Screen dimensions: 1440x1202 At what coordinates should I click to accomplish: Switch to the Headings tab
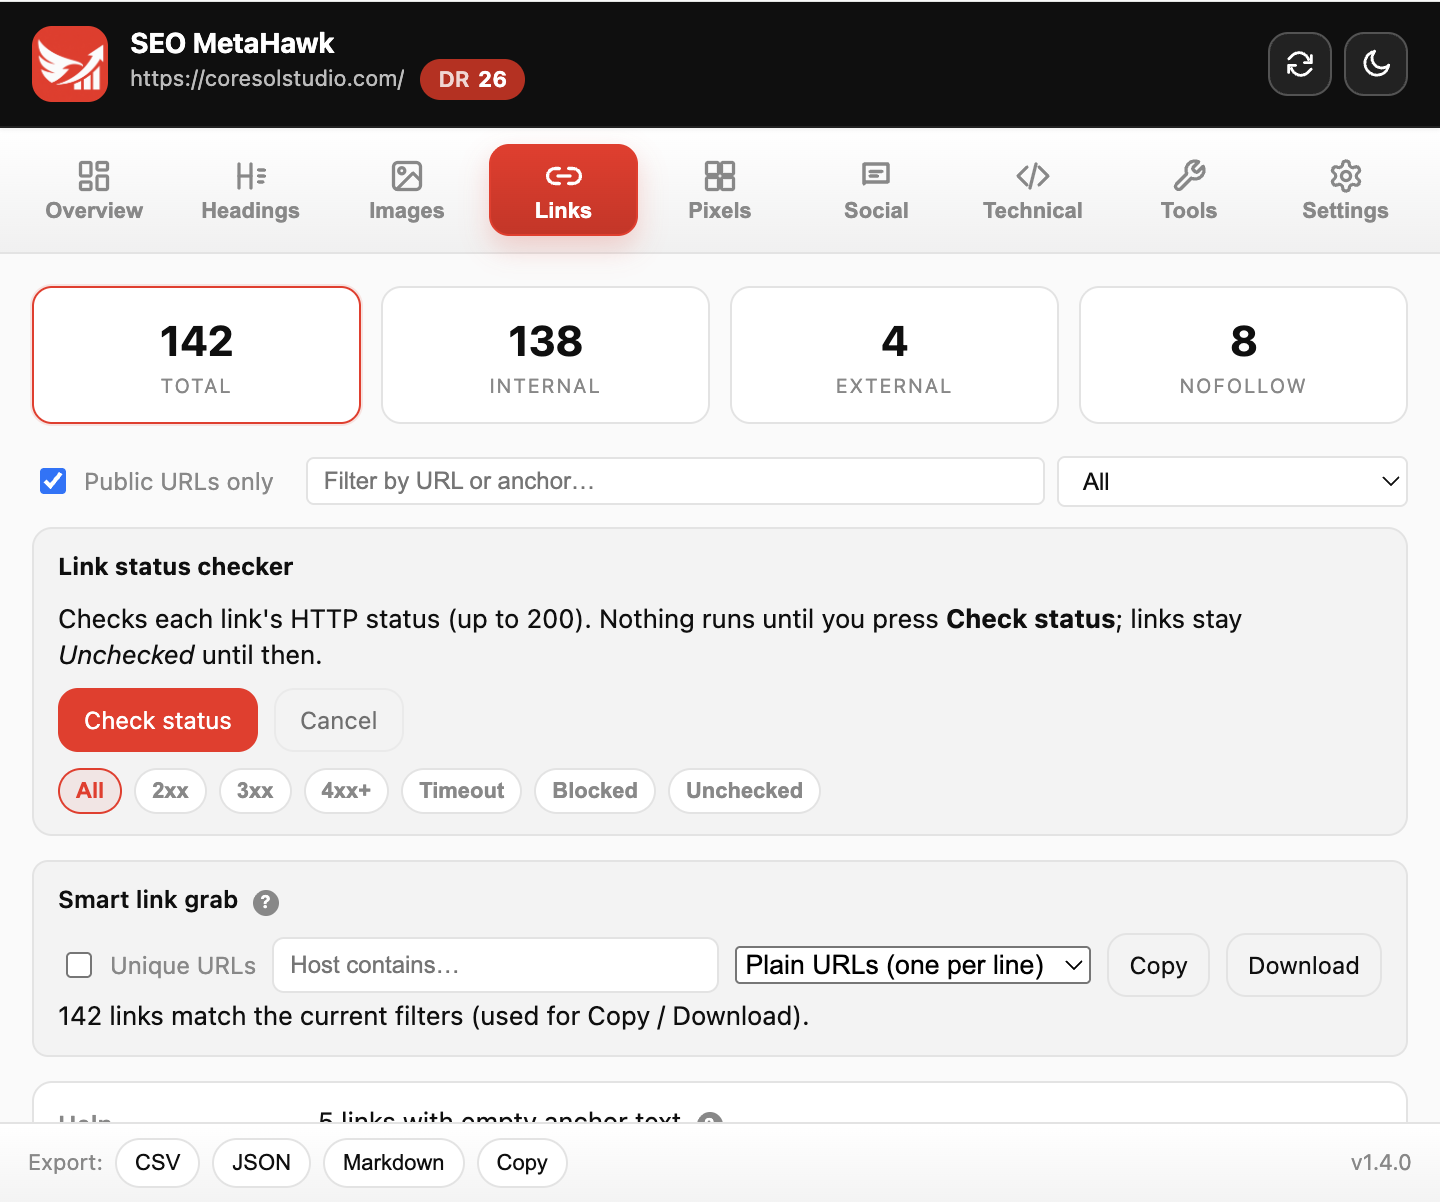click(x=250, y=190)
